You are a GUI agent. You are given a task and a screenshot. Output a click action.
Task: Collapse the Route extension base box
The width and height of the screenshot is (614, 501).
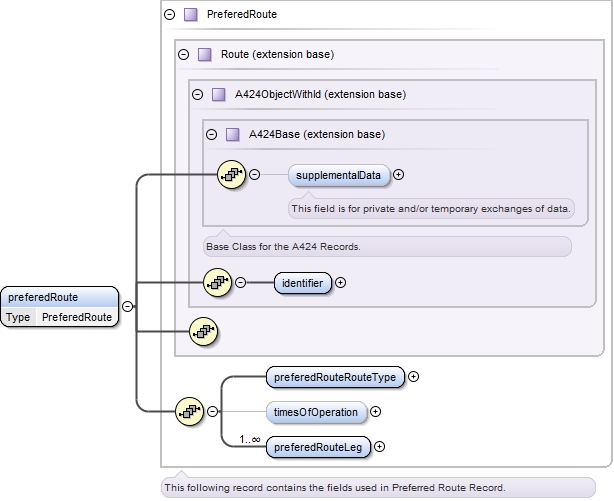click(183, 54)
